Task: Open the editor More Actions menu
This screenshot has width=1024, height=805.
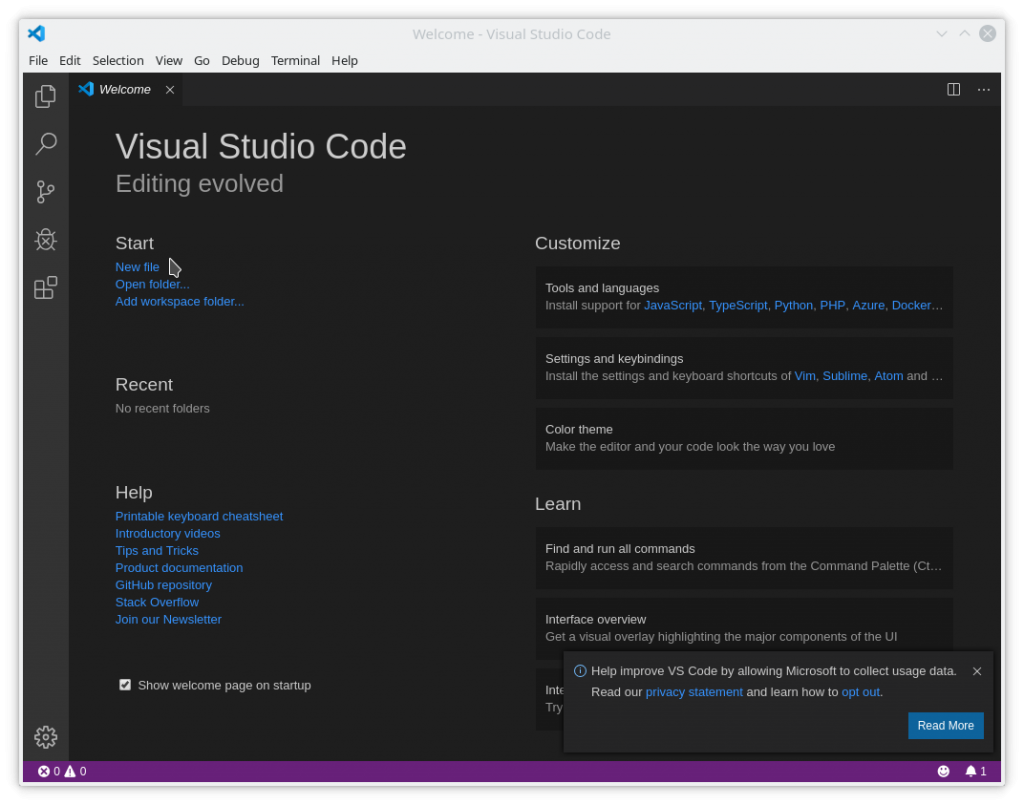Action: coord(984,89)
